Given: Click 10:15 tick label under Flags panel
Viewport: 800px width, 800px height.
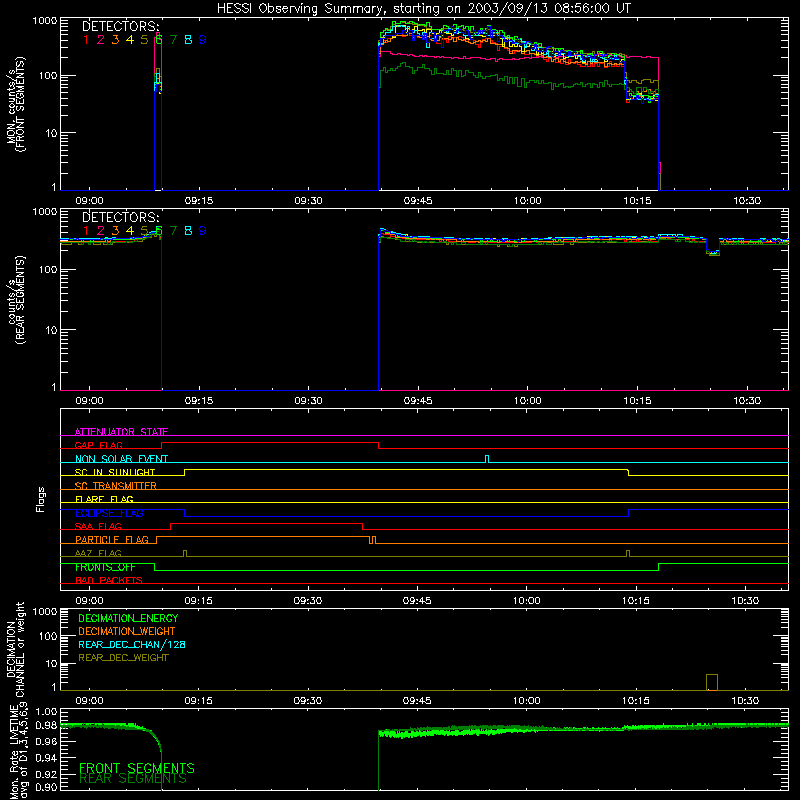Looking at the screenshot, I should tap(636, 601).
